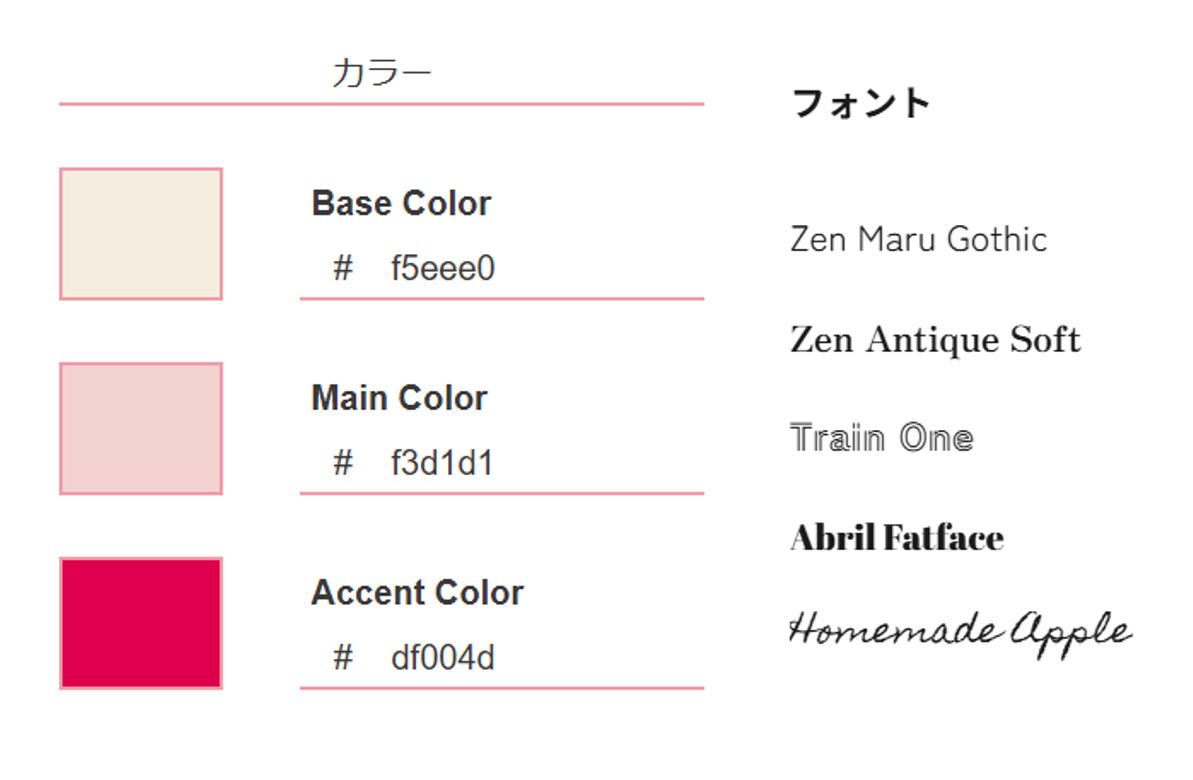The image size is (1193, 780).
Task: Click the df004d hex code value
Action: click(x=442, y=658)
